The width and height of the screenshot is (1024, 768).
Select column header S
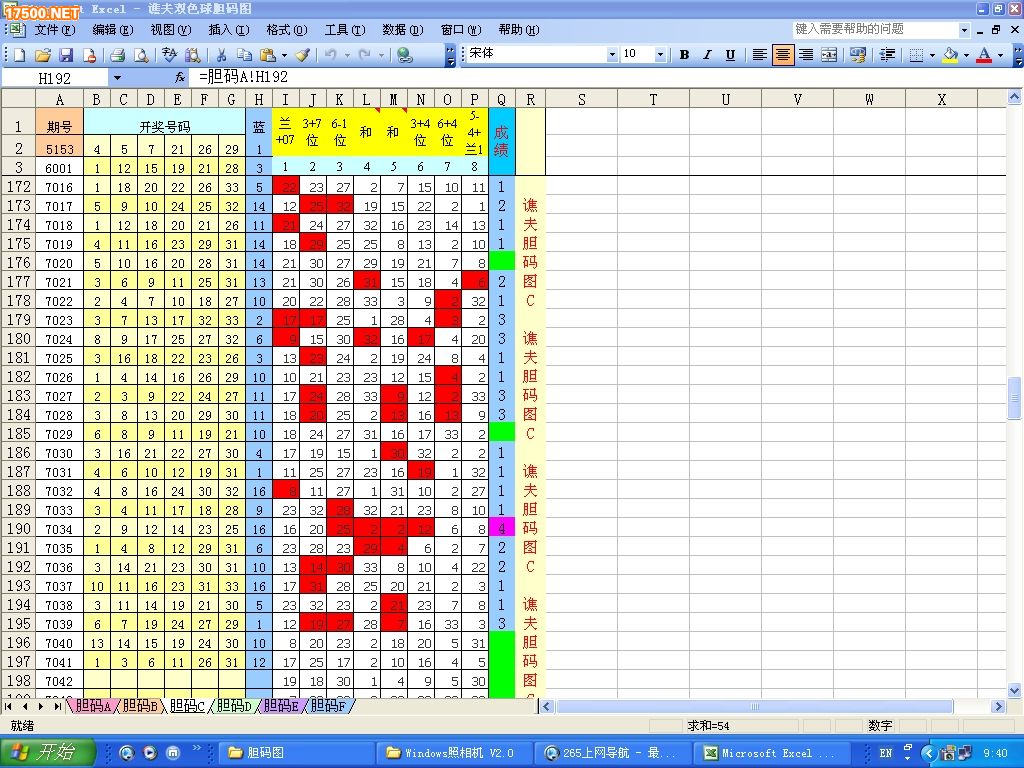point(581,99)
